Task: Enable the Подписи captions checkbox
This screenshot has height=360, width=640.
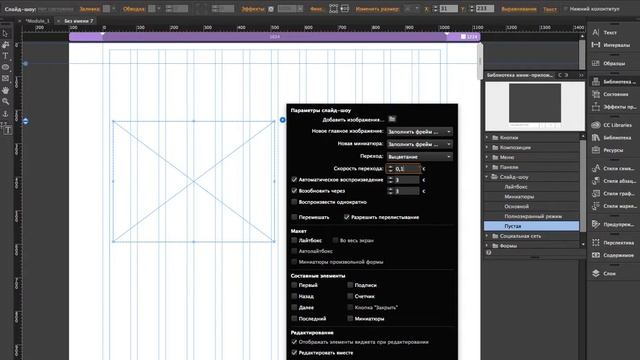Action: (x=350, y=285)
